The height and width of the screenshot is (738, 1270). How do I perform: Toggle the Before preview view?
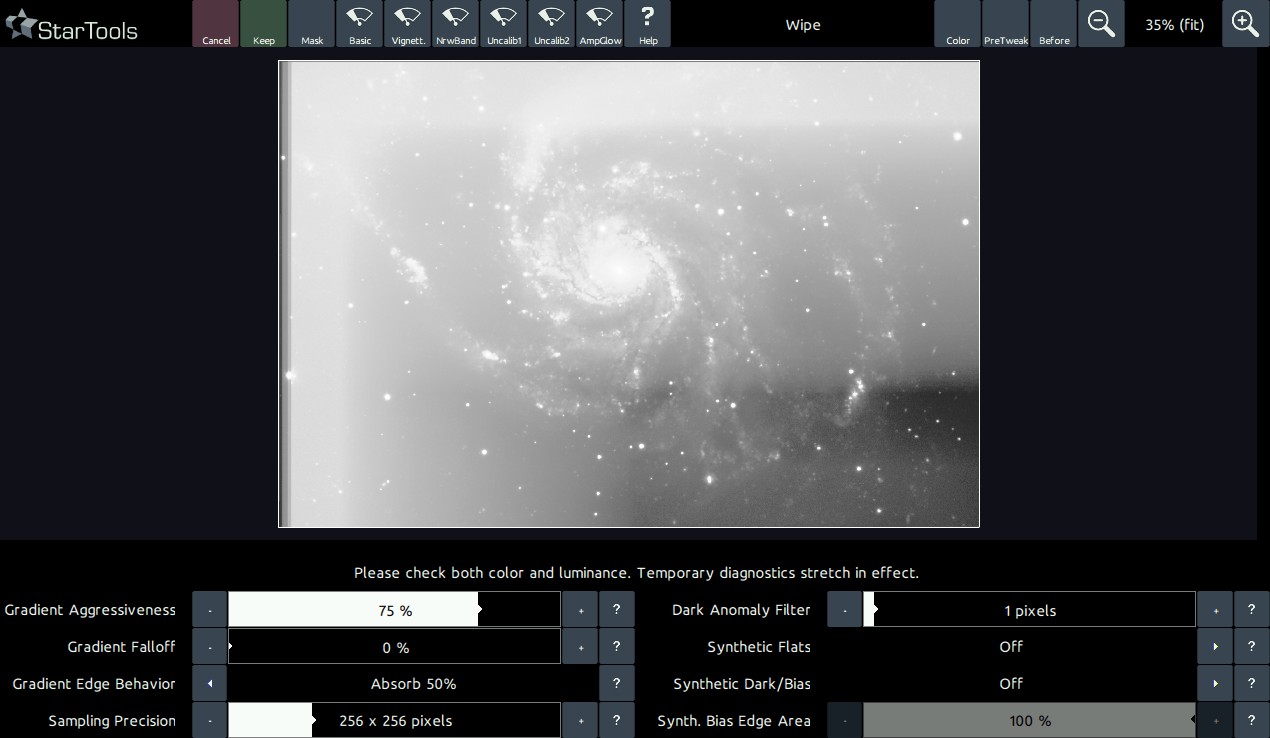point(1054,24)
